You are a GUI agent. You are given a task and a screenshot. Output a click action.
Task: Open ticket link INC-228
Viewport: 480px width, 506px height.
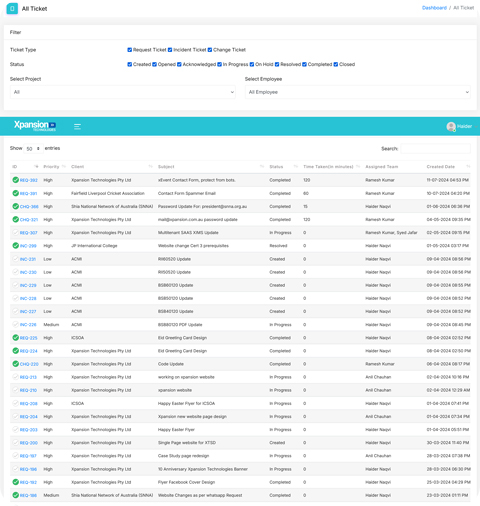pyautogui.click(x=28, y=299)
